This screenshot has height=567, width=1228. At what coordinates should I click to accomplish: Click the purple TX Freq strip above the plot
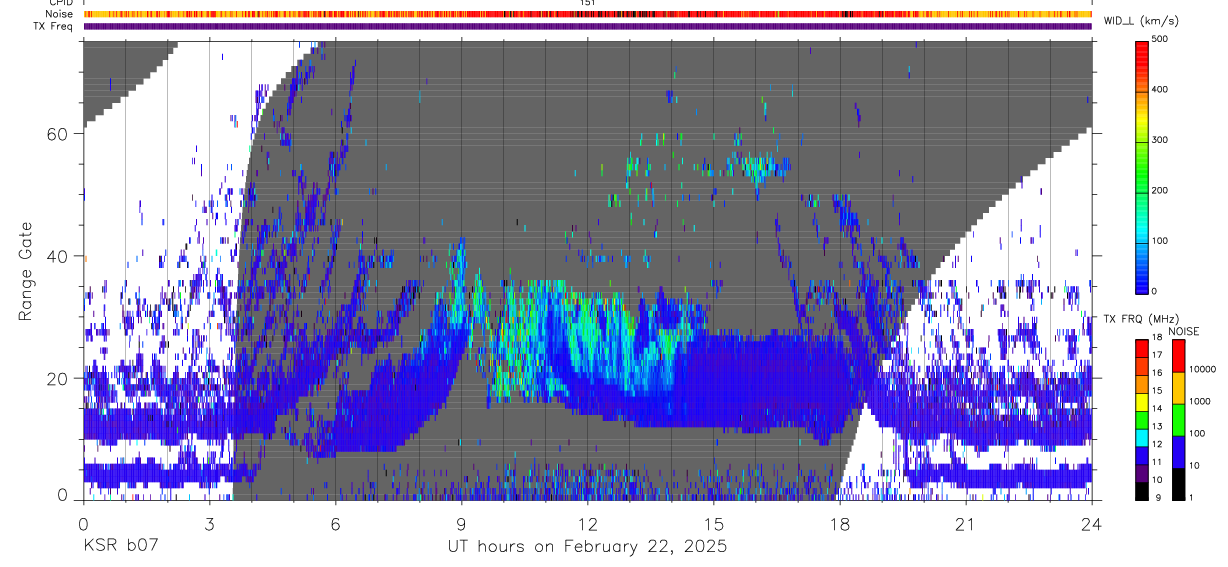pos(587,26)
